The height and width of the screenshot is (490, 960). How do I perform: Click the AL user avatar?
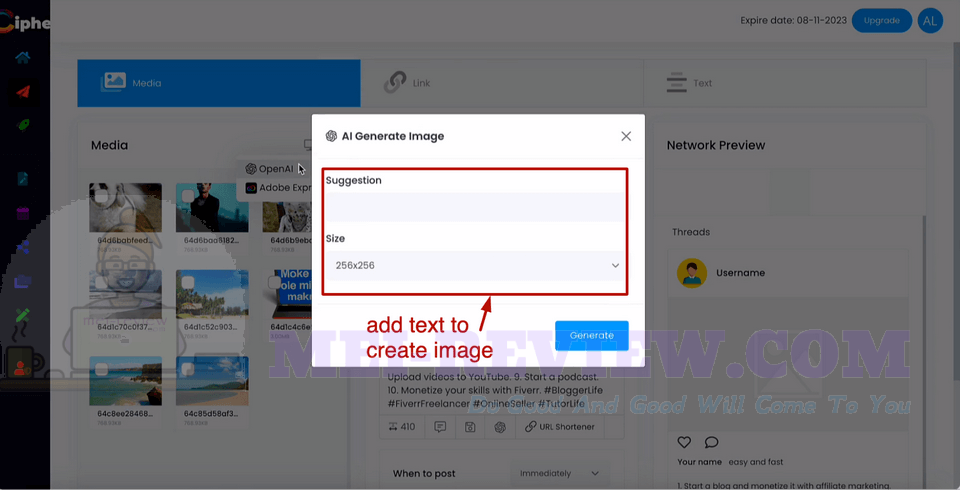(930, 21)
